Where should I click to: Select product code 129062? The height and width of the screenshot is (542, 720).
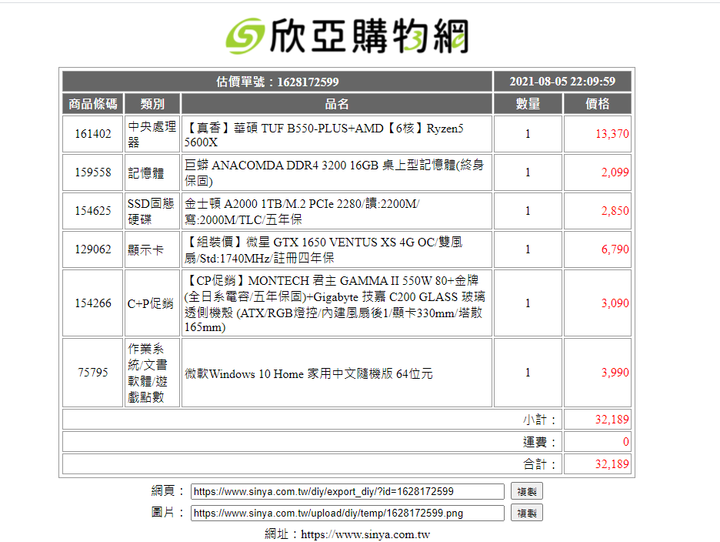93,249
